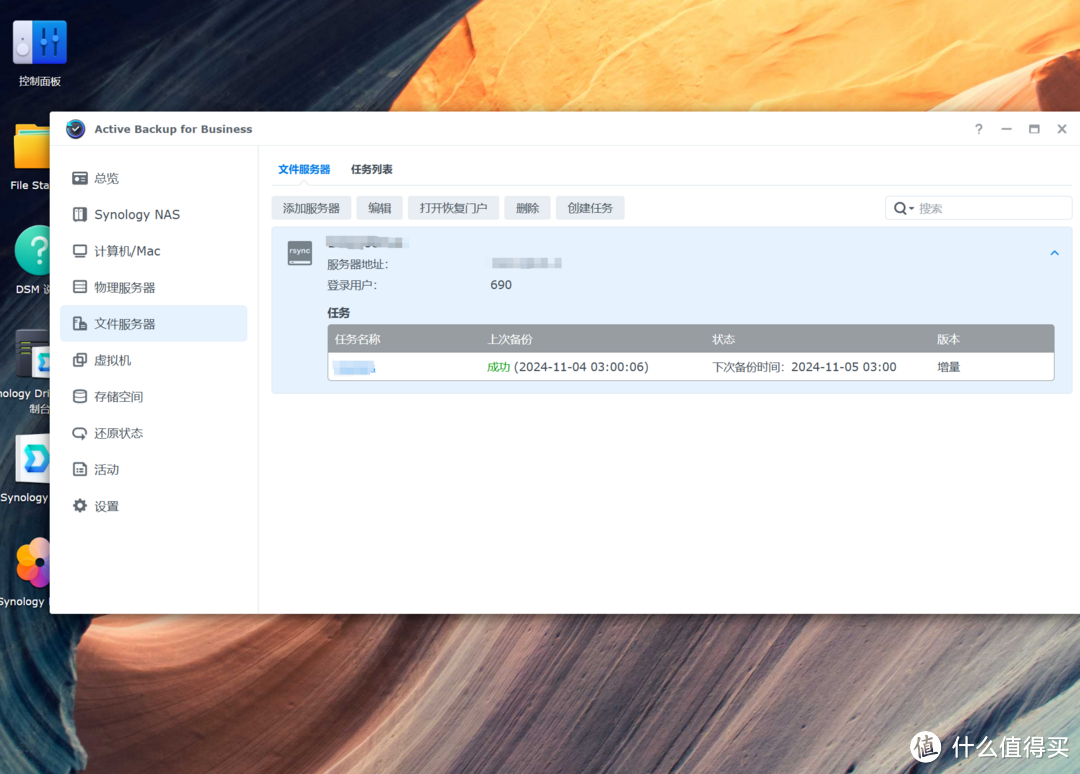
Task: Click the help question mark icon
Action: 978,129
